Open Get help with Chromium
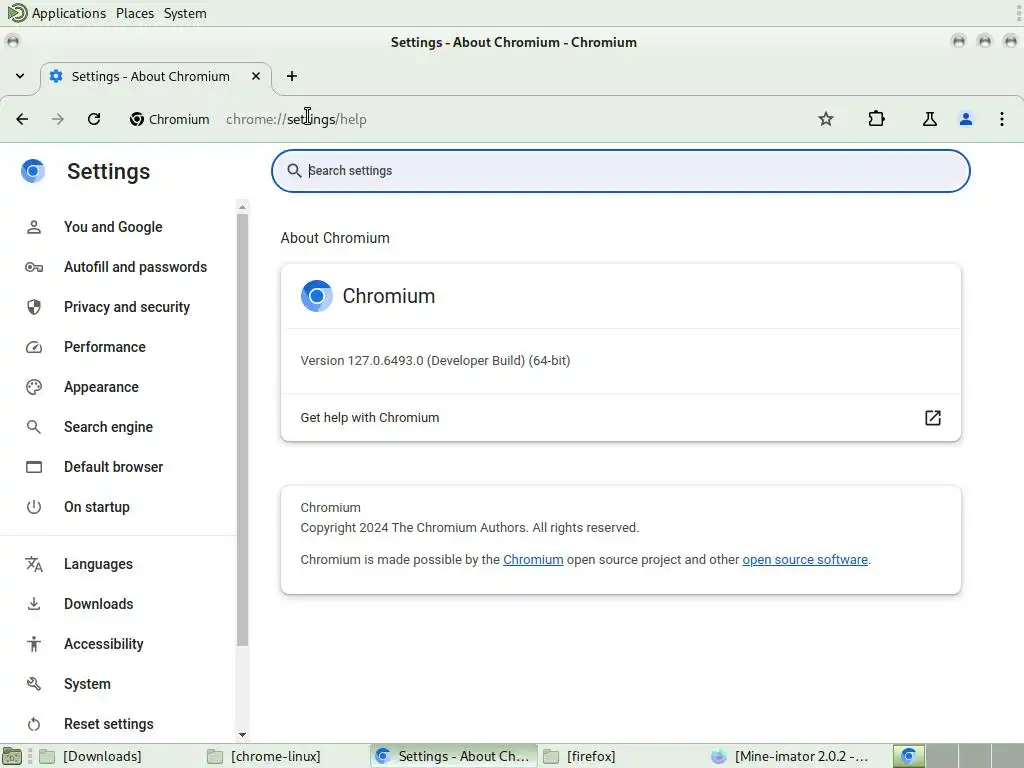 tap(620, 417)
